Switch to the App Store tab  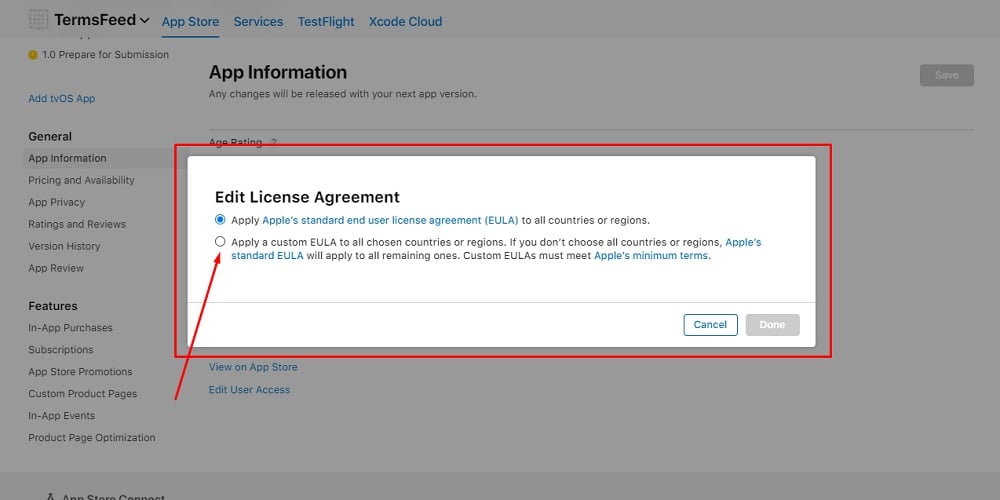coord(190,22)
